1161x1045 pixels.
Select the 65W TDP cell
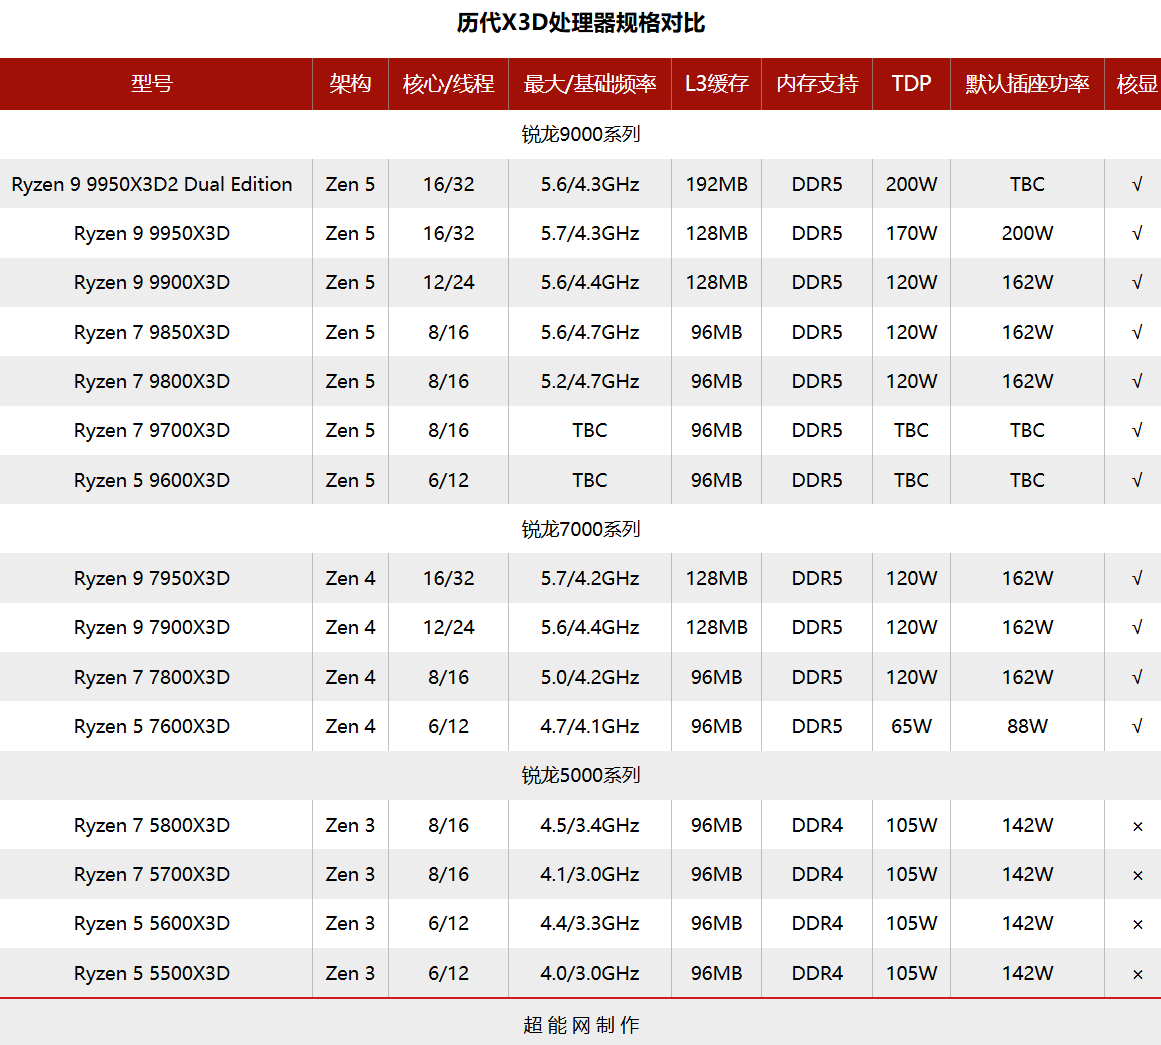pyautogui.click(x=911, y=727)
